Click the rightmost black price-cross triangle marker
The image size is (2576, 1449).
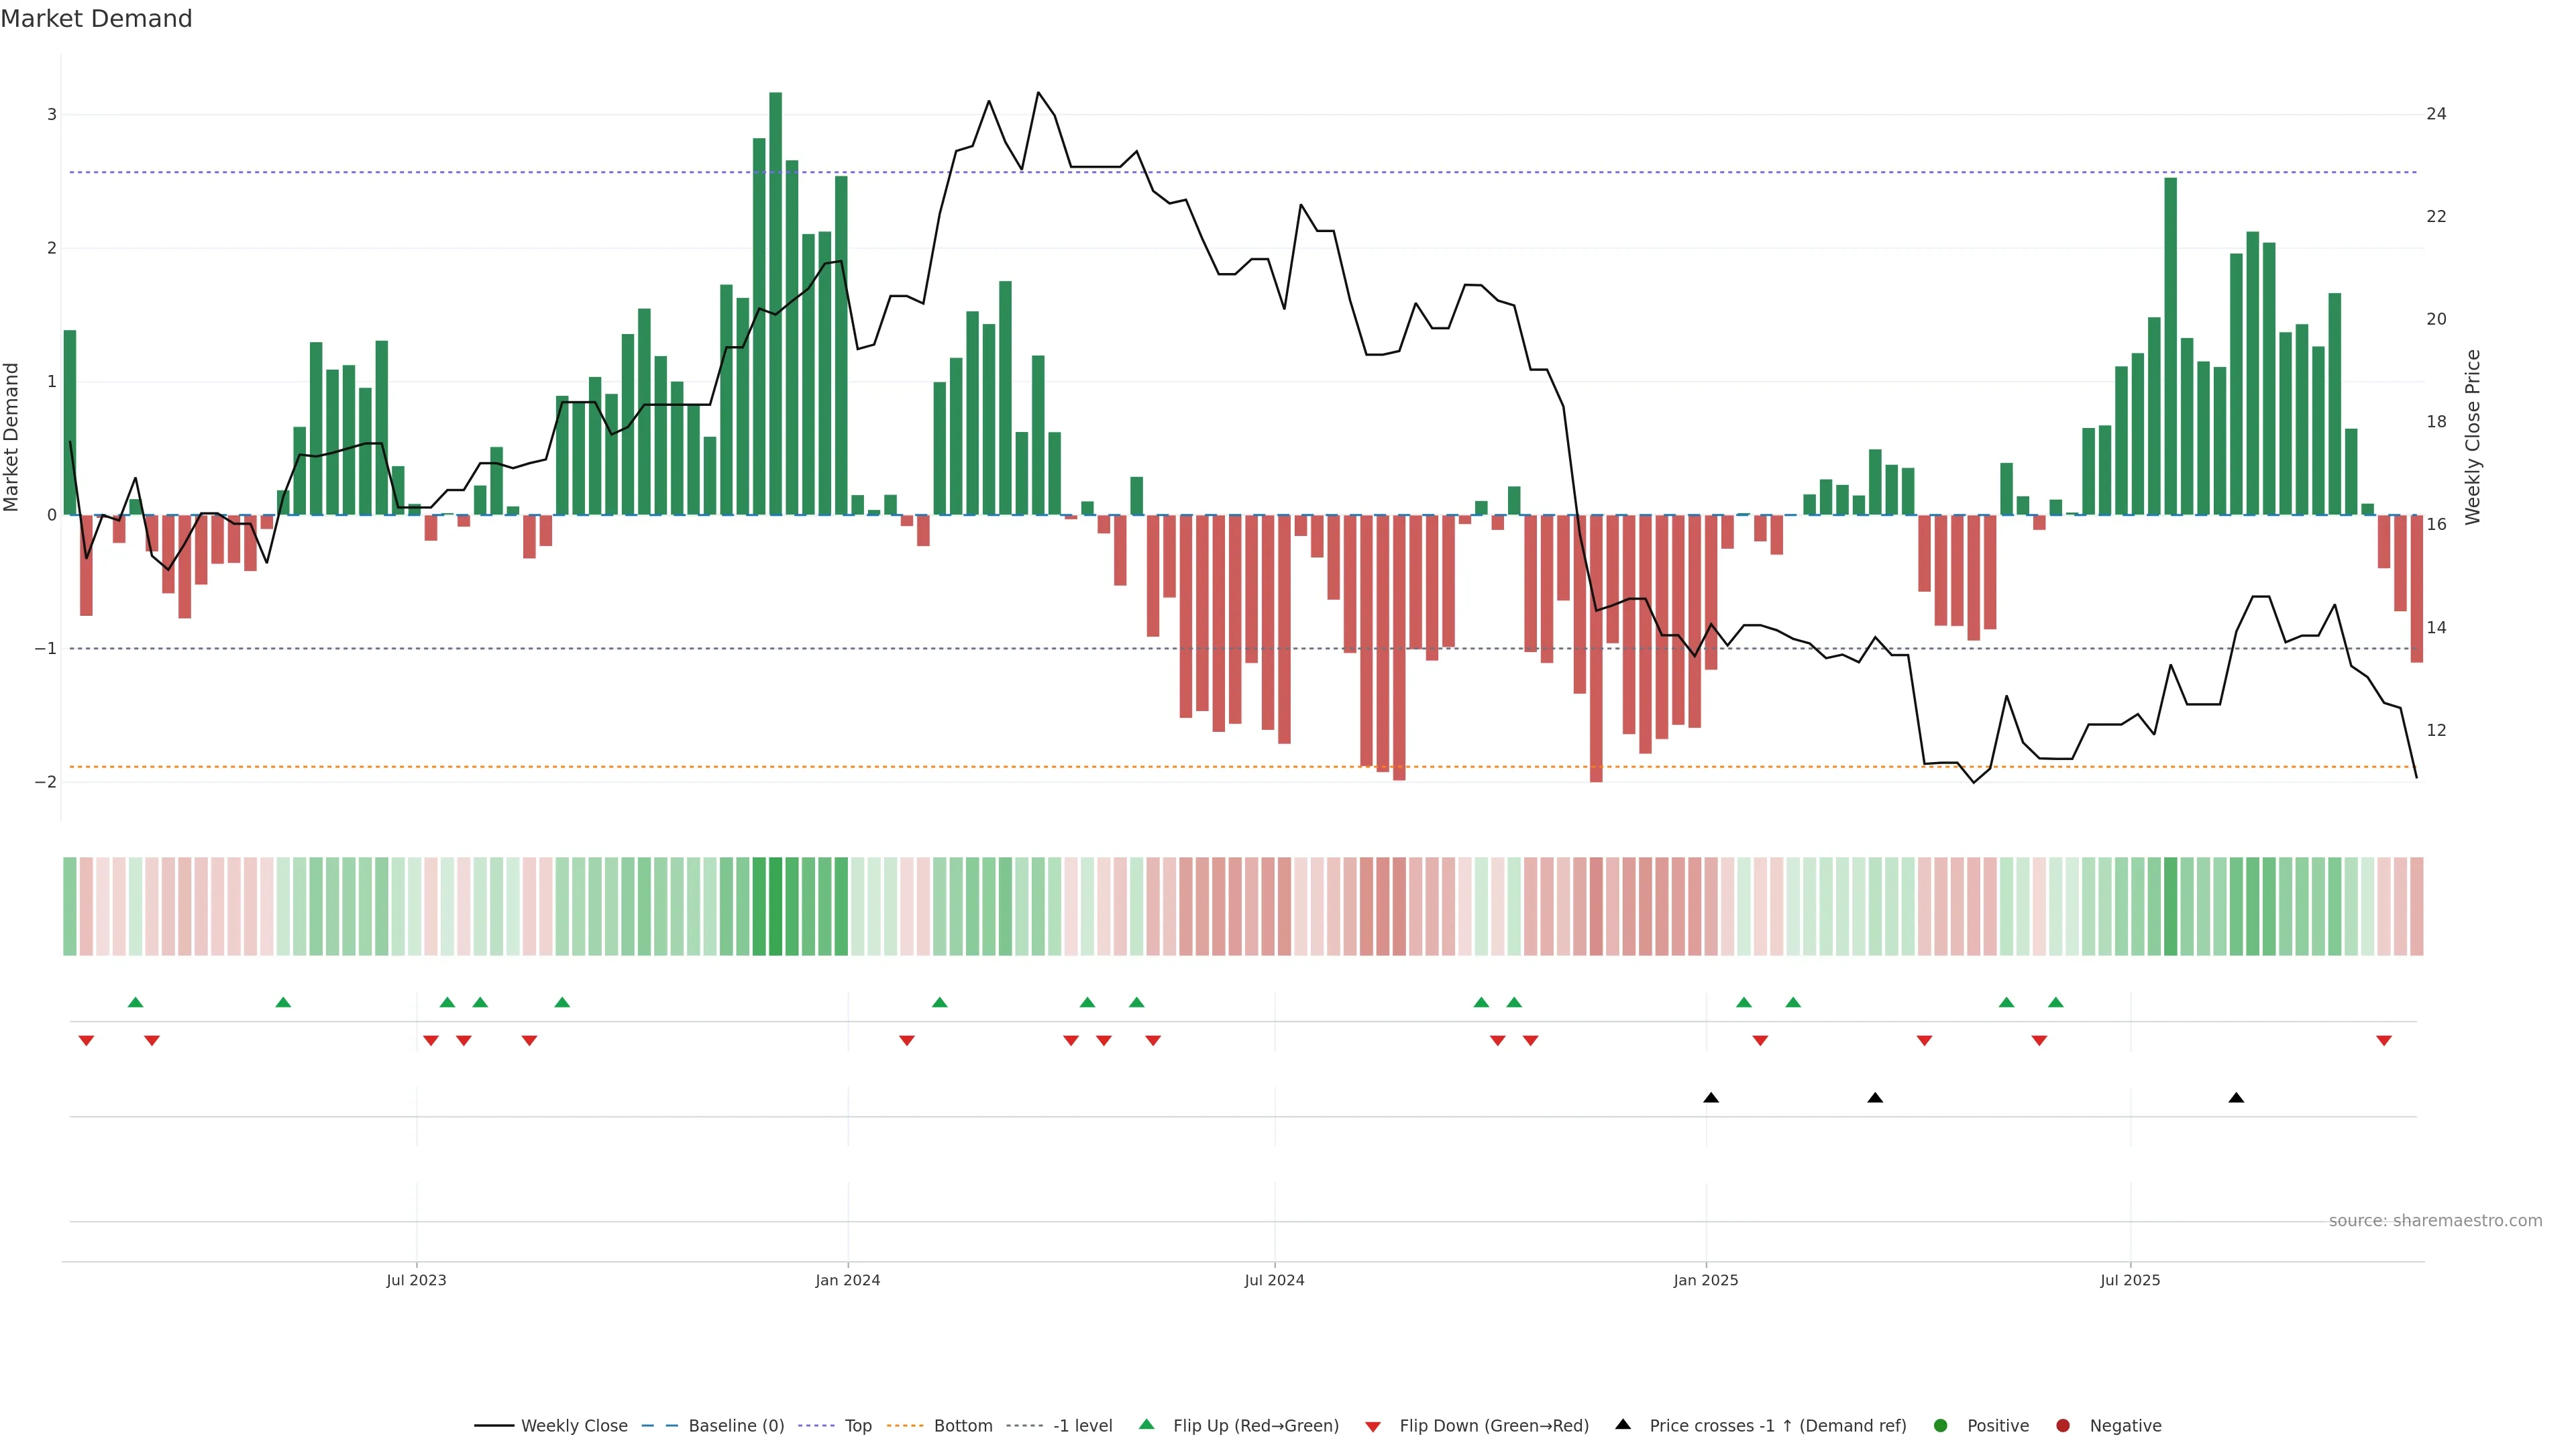pyautogui.click(x=2236, y=1098)
